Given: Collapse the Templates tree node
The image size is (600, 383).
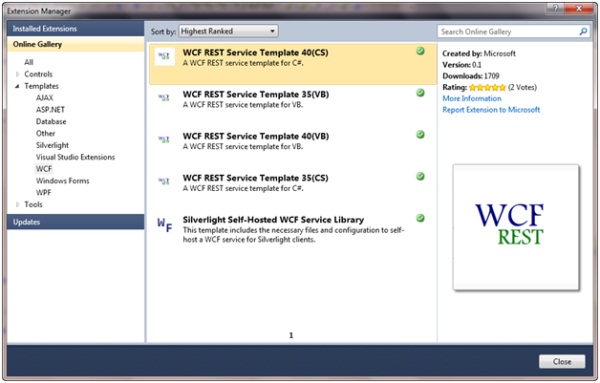Looking at the screenshot, I should (17, 86).
